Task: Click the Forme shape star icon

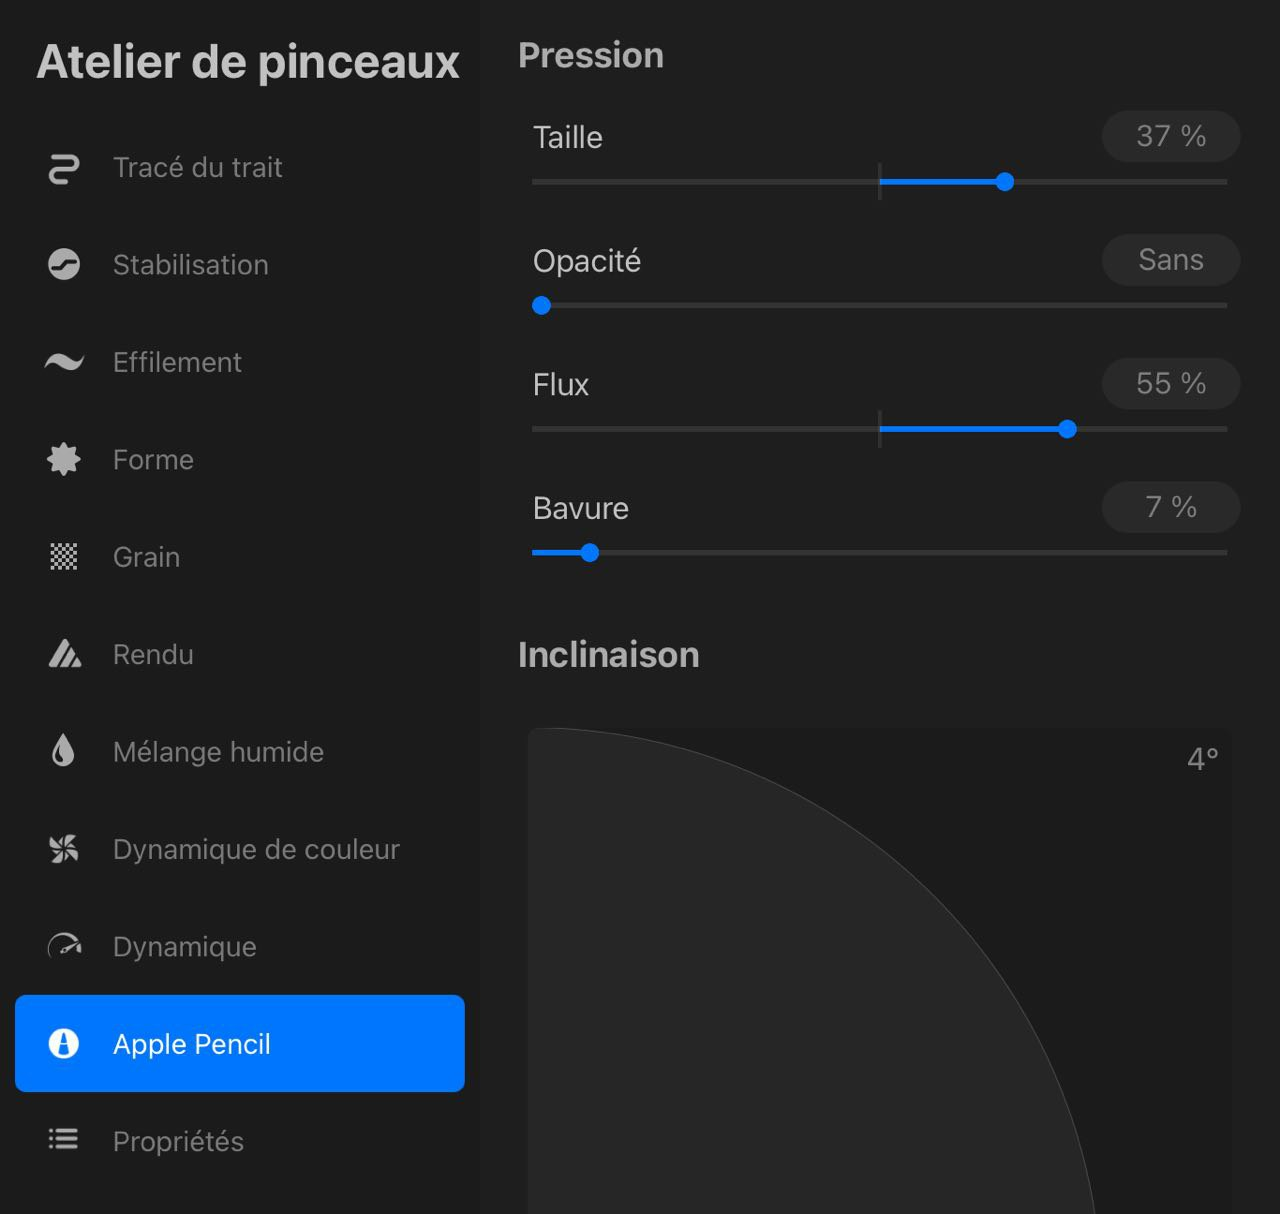Action: 64,459
